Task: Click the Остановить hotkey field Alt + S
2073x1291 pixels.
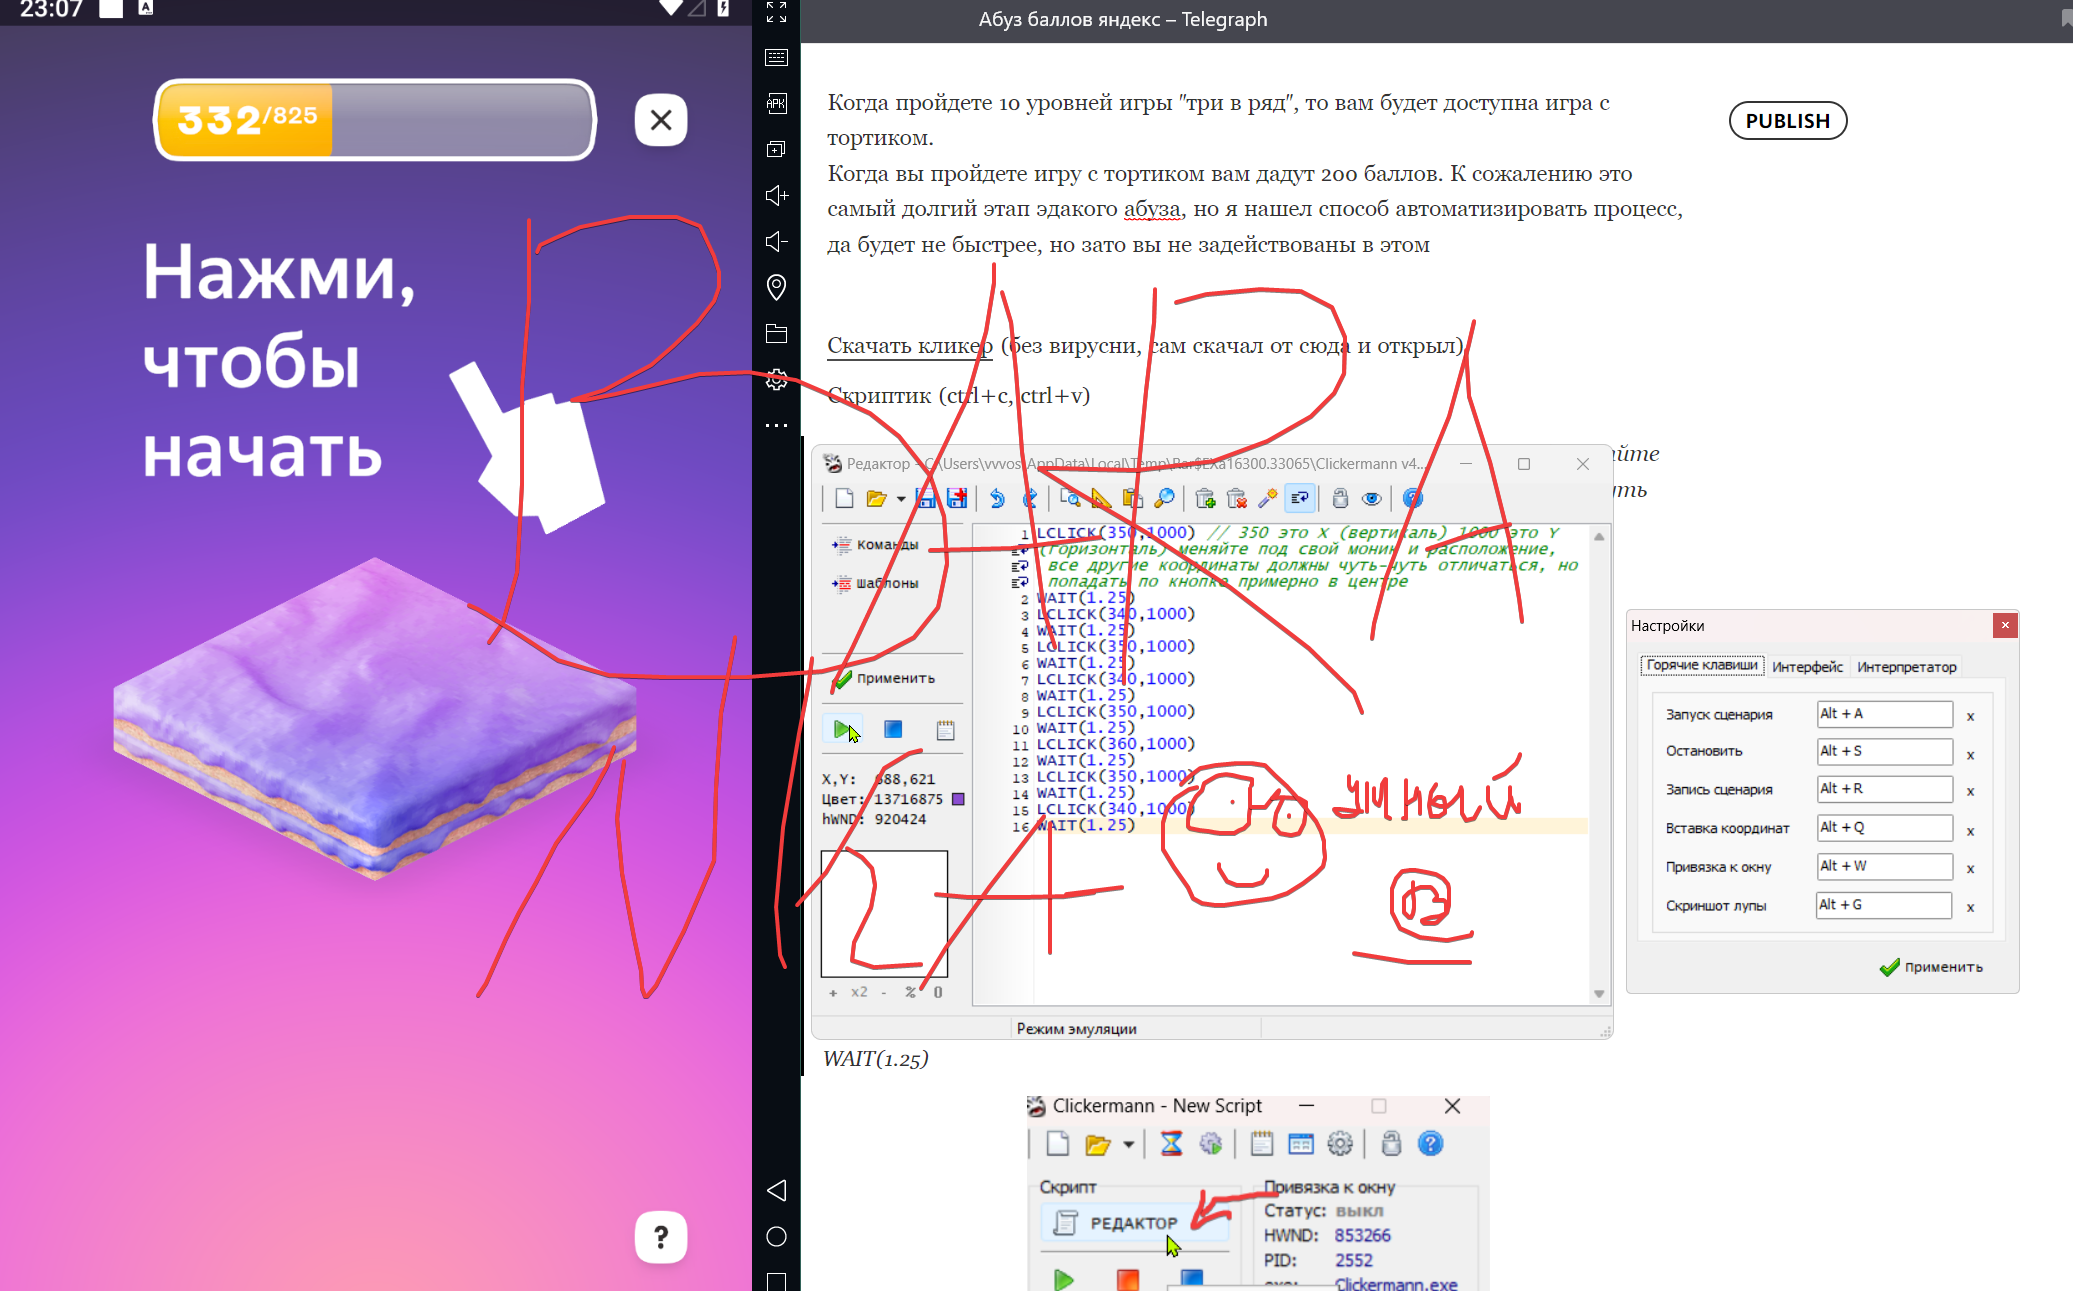Action: (x=1884, y=751)
